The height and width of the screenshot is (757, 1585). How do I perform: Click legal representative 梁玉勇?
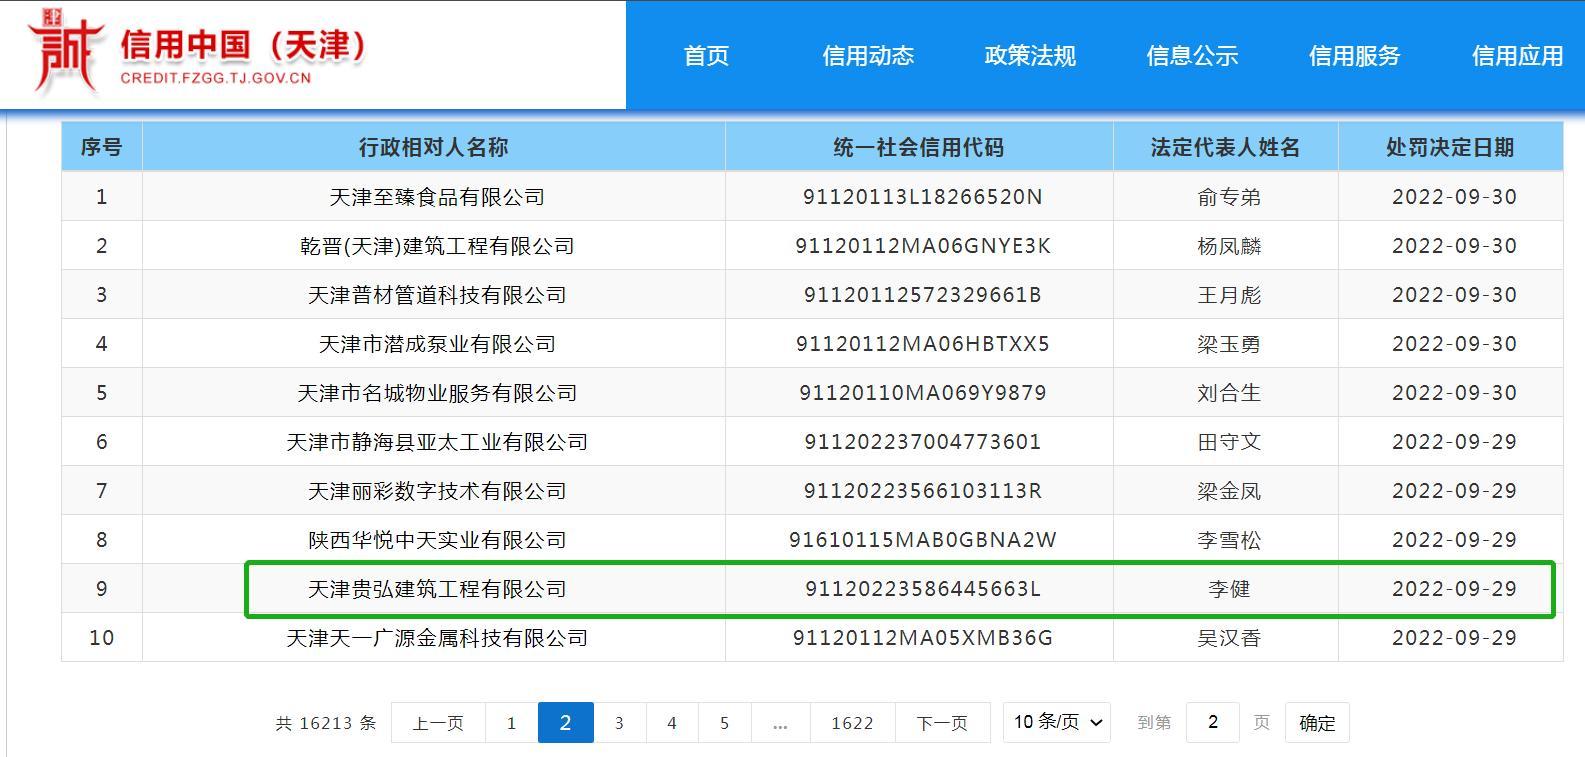pos(1229,344)
